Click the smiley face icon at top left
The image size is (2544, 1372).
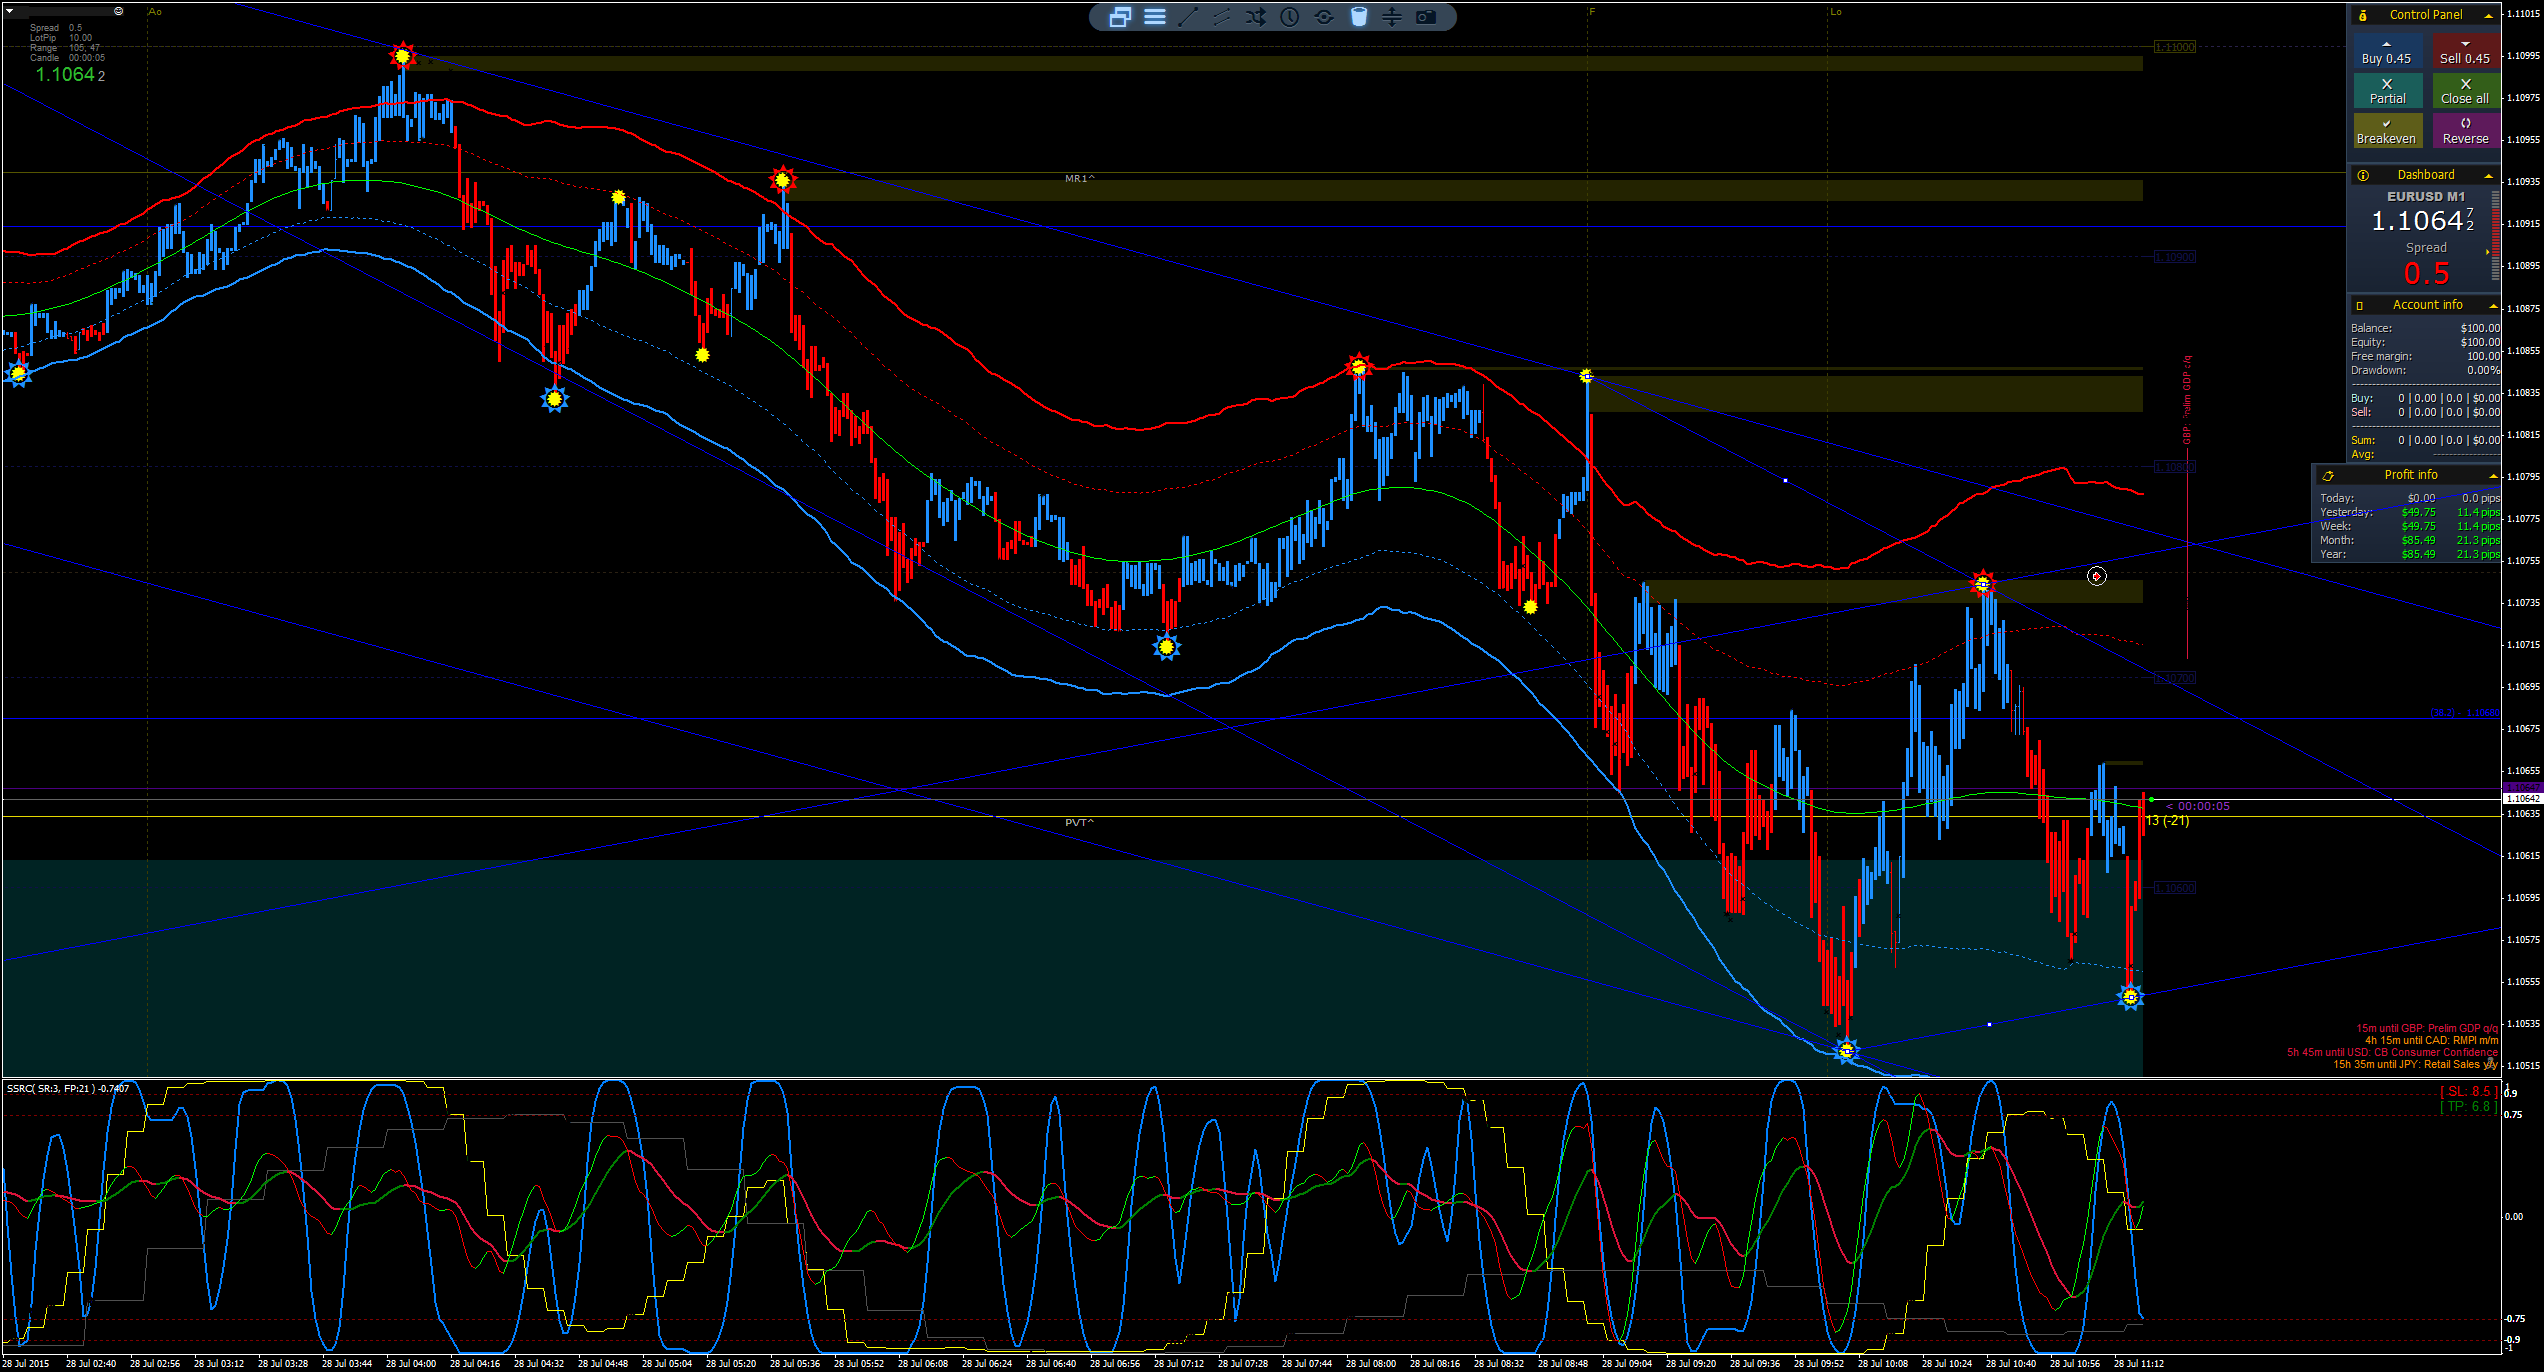pos(119,11)
